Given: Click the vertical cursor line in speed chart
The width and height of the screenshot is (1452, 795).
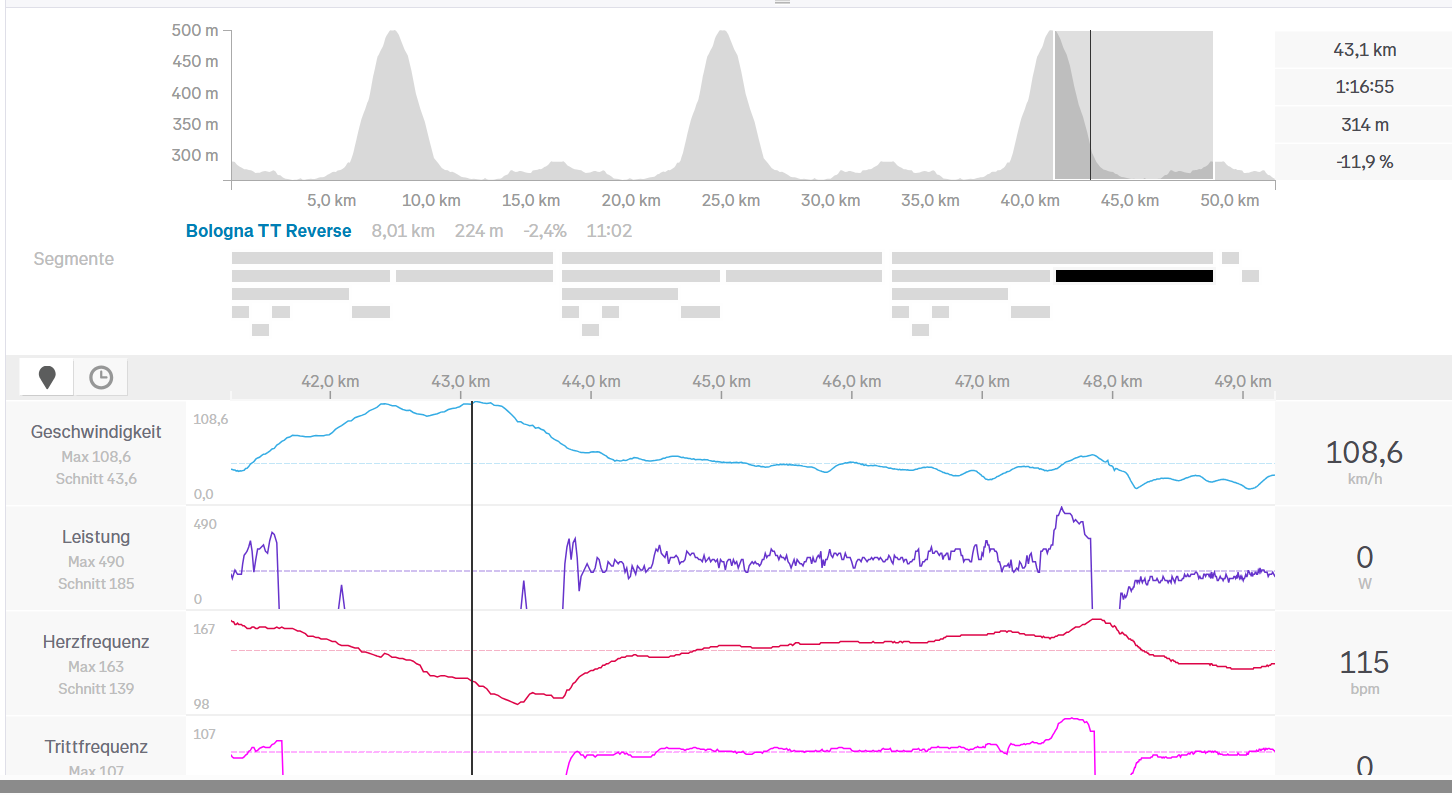Looking at the screenshot, I should (472, 450).
